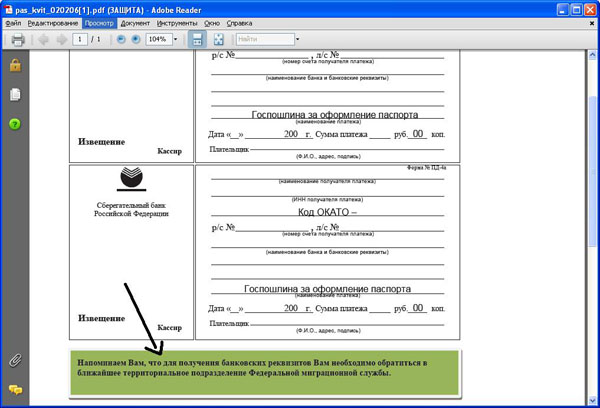Go to previous page arrow
Image resolution: width=600 pixels, height=408 pixels.
pos(43,39)
